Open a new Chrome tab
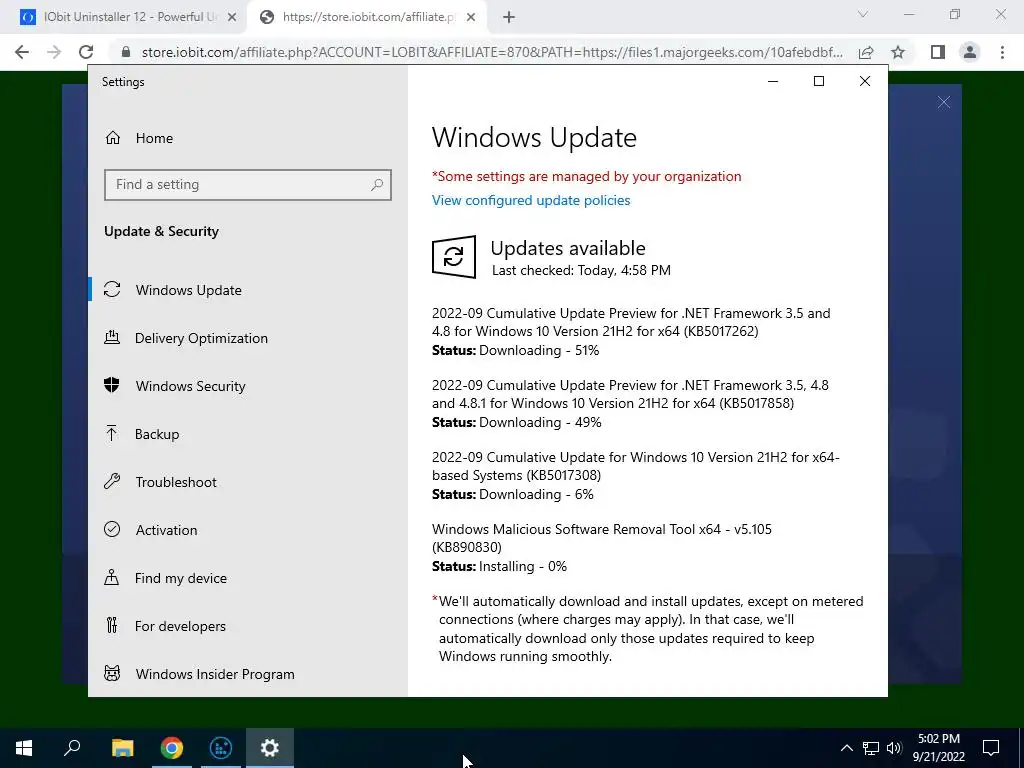 [509, 18]
